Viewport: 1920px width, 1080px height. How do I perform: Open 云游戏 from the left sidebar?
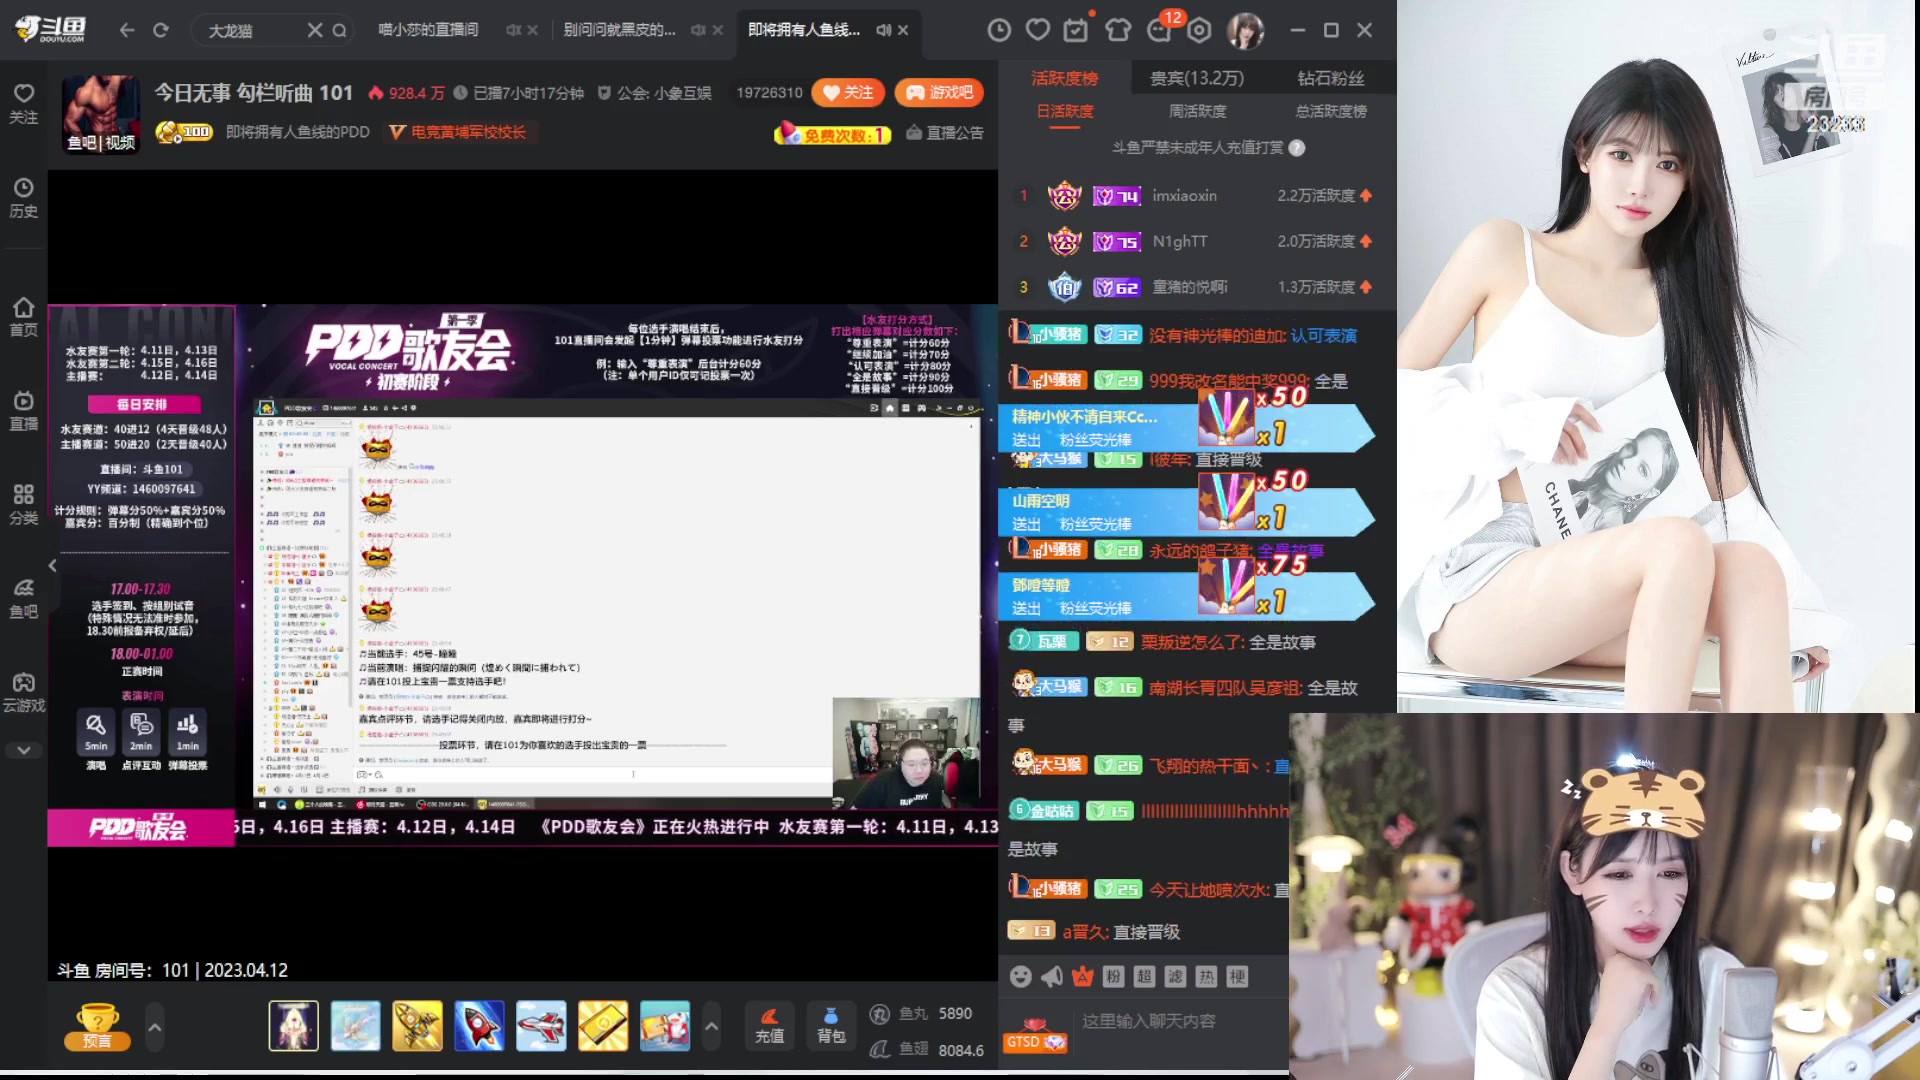(22, 690)
